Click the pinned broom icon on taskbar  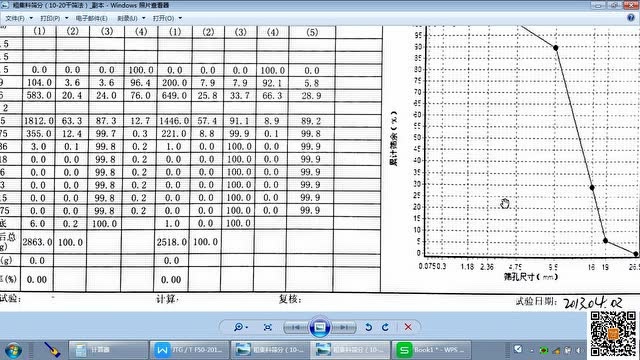[52, 350]
